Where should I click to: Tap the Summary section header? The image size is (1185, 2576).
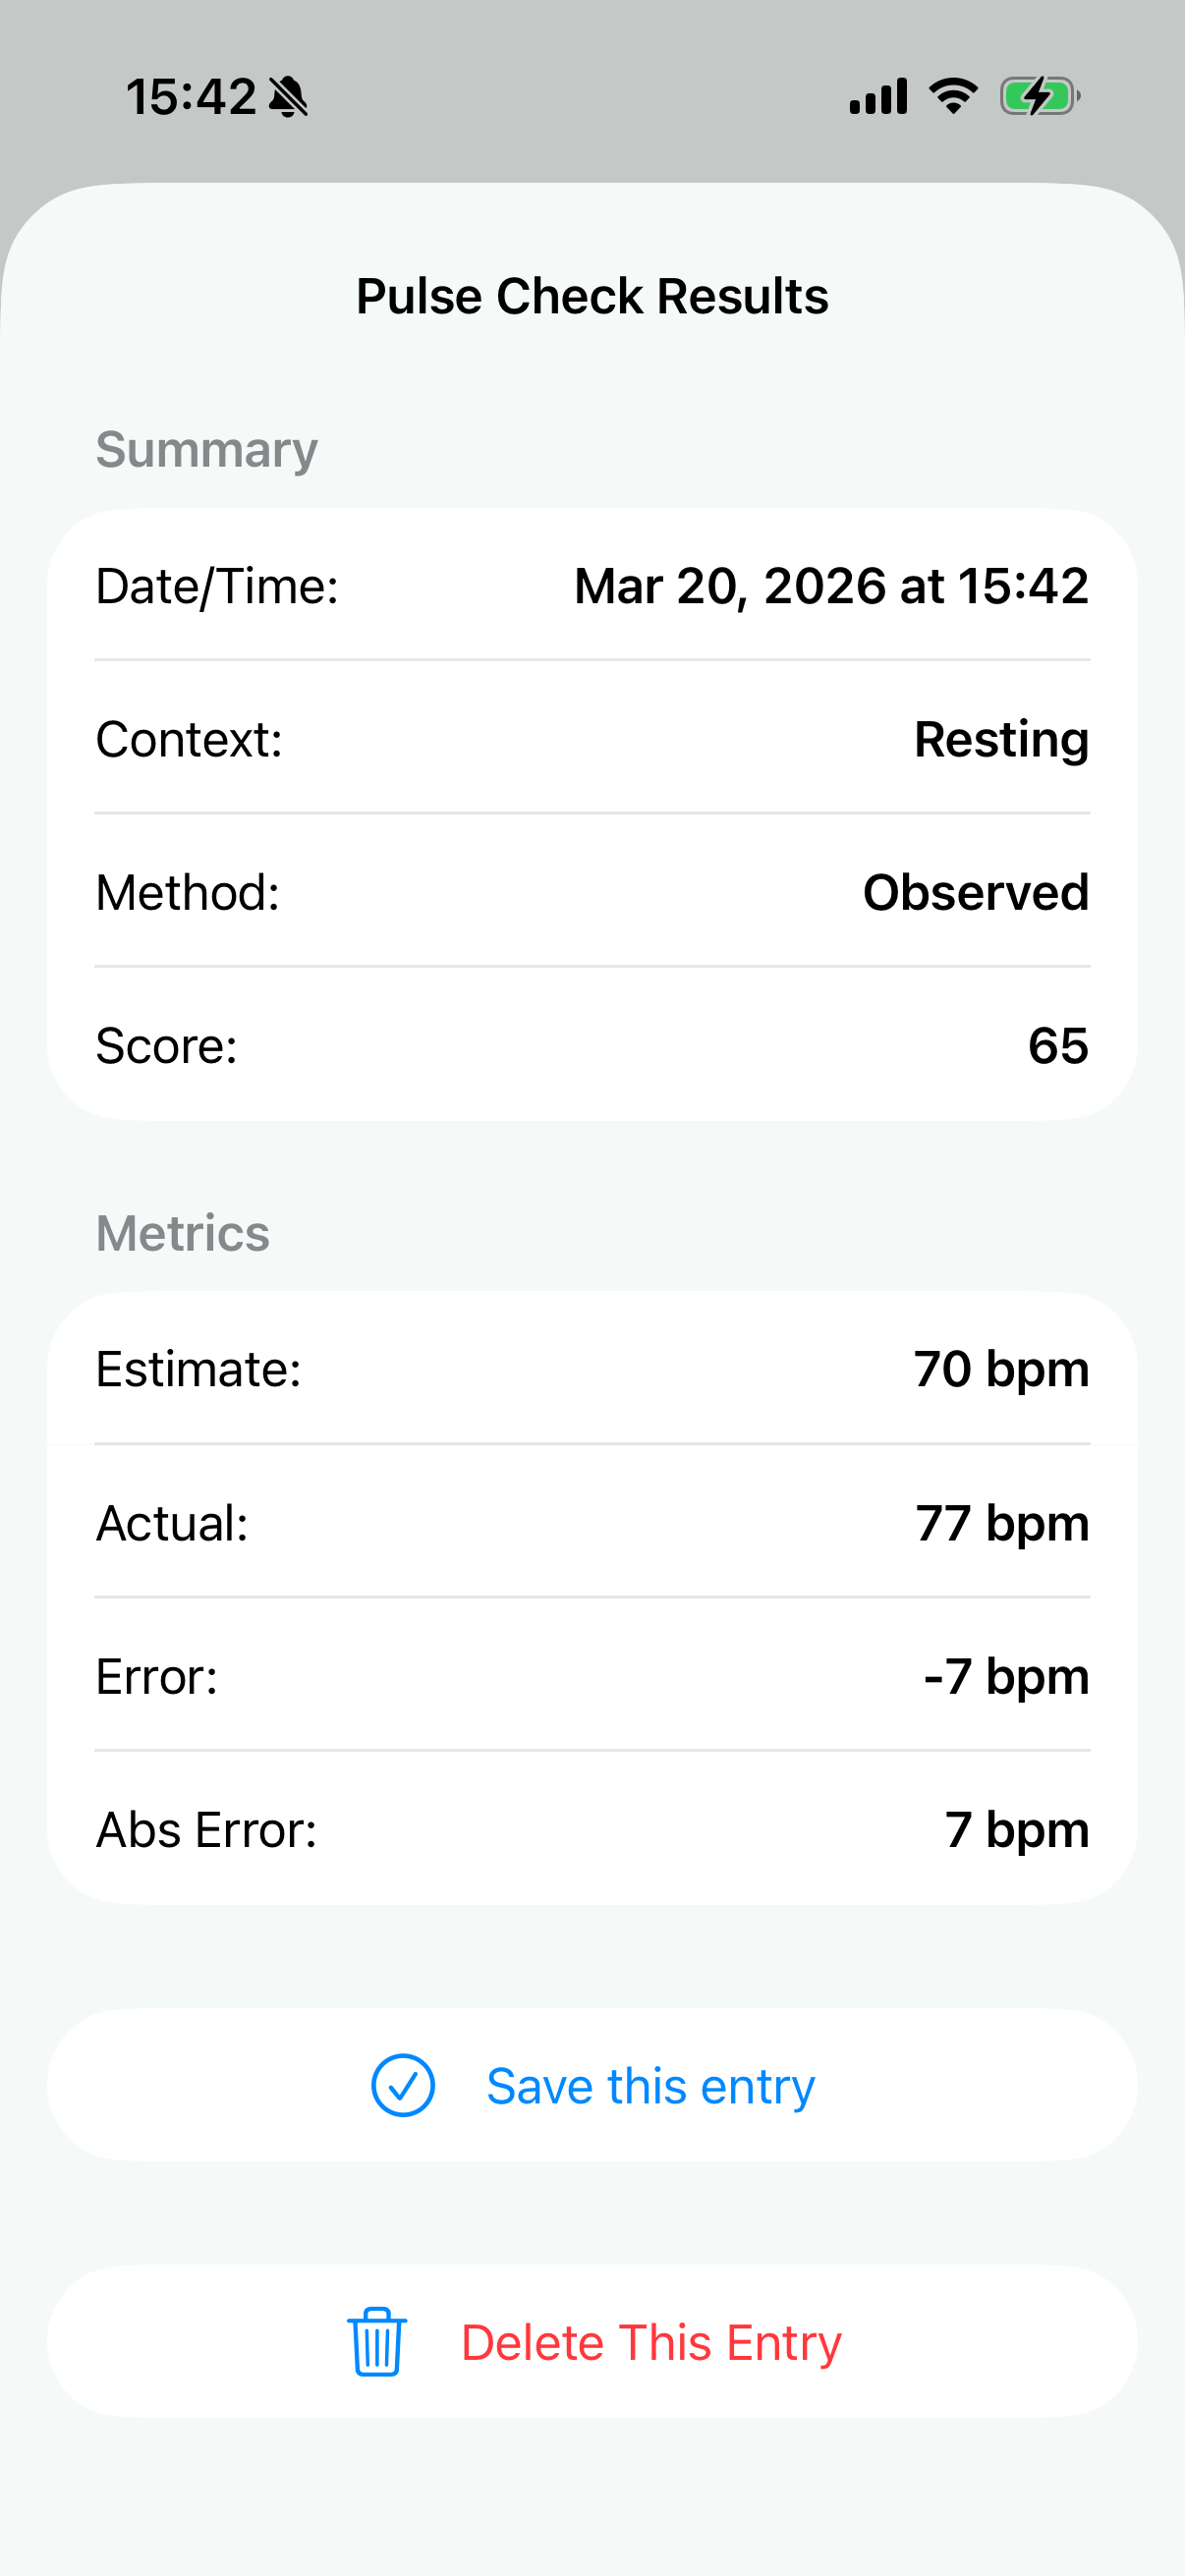[206, 448]
